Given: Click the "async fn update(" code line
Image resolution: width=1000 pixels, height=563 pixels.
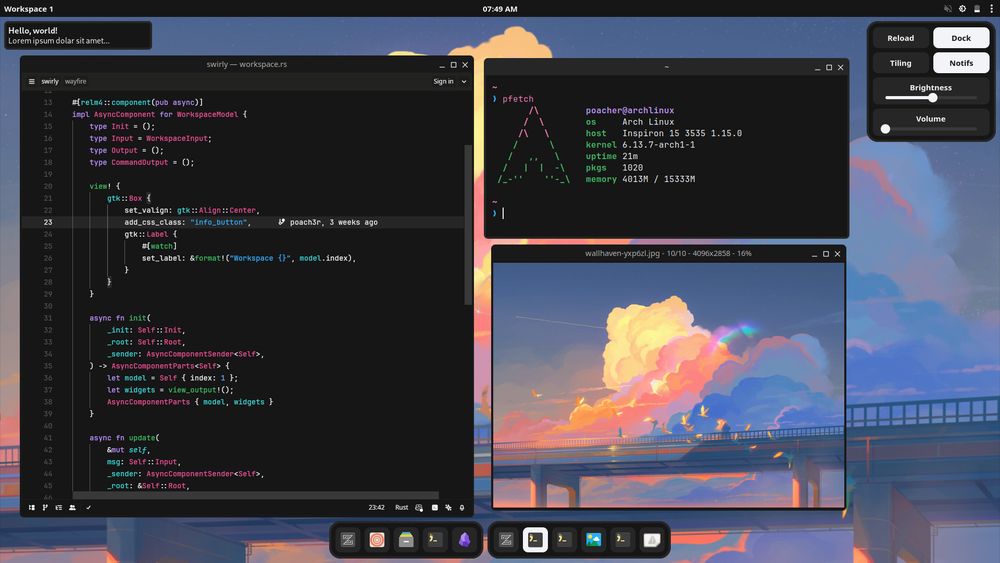Looking at the screenshot, I should pos(124,438).
